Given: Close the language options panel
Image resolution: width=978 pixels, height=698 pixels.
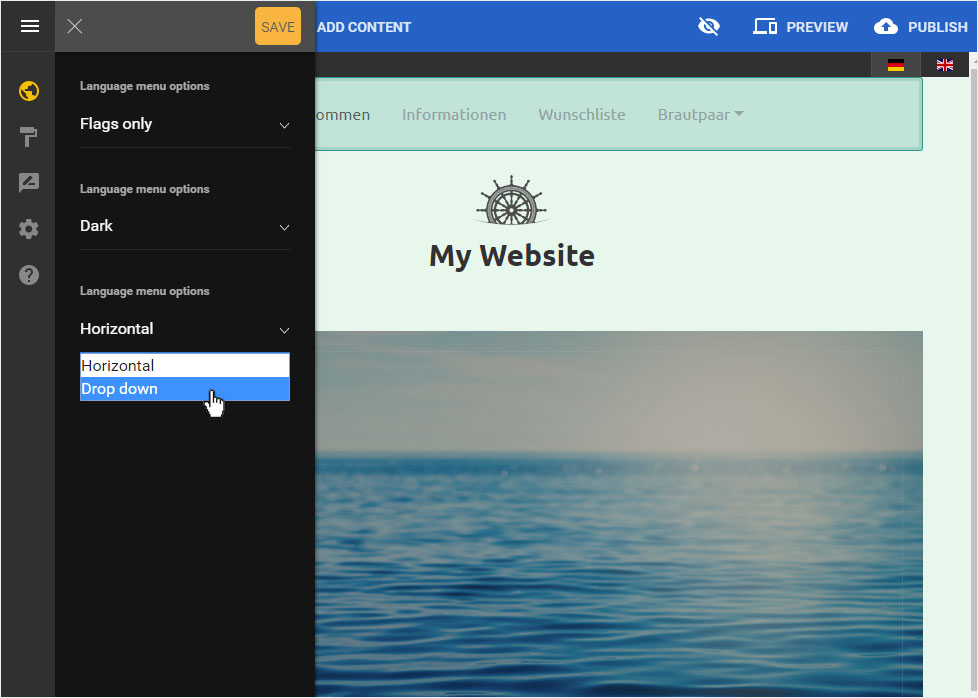Looking at the screenshot, I should click(x=75, y=26).
